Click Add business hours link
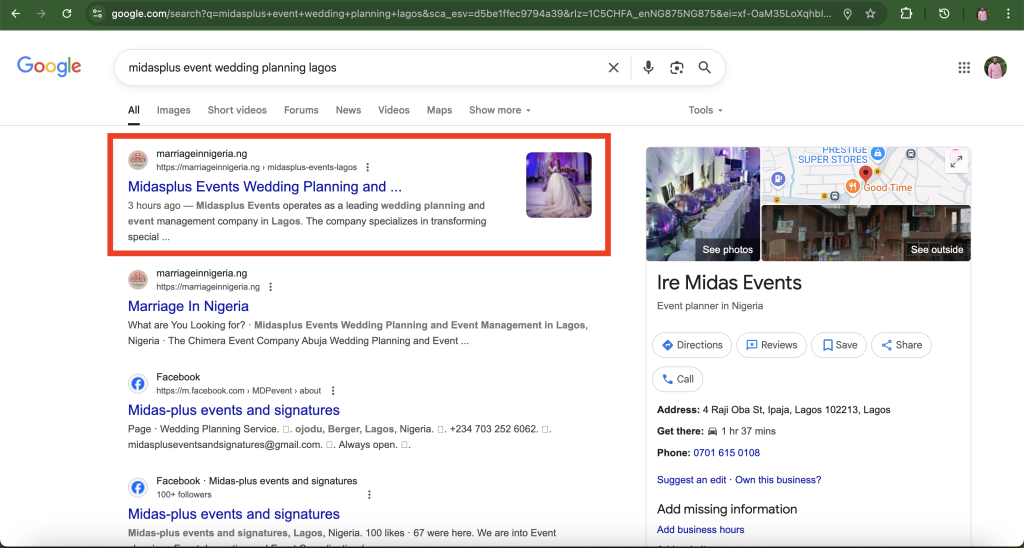This screenshot has height=548, width=1024. tap(701, 530)
